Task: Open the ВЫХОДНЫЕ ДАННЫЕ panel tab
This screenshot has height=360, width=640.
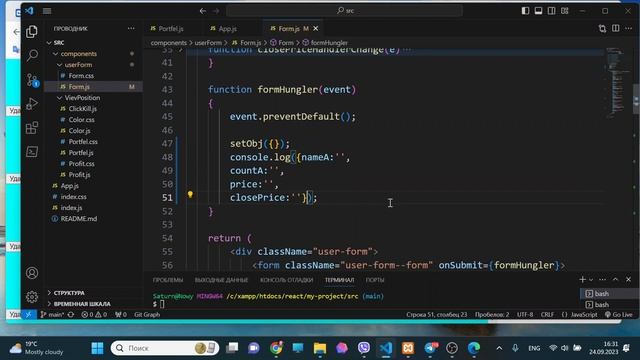Action: pyautogui.click(x=221, y=280)
